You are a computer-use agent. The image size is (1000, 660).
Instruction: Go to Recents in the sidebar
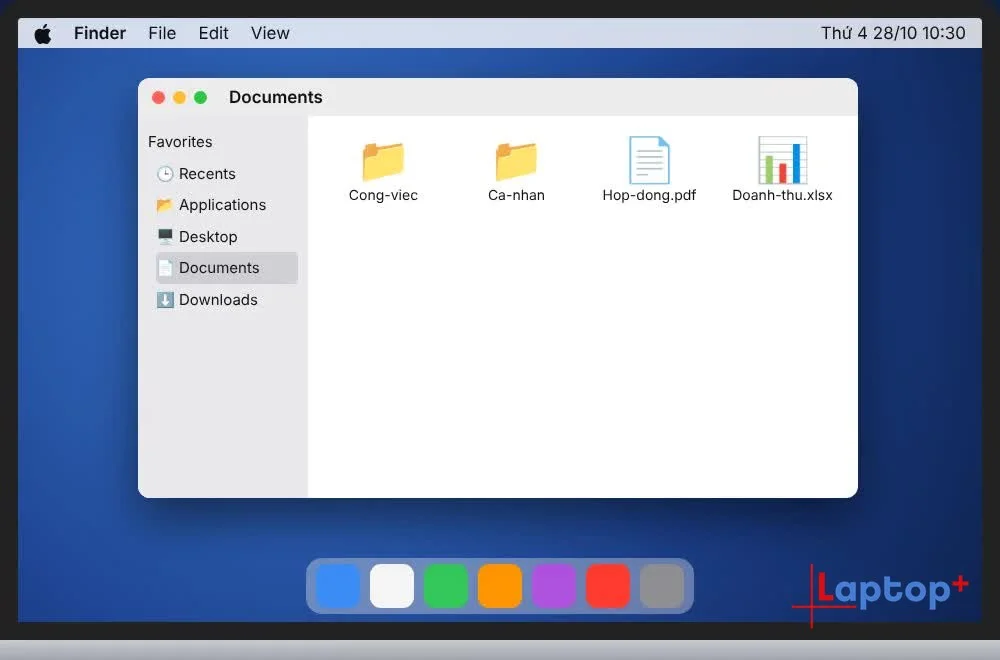tap(226, 173)
